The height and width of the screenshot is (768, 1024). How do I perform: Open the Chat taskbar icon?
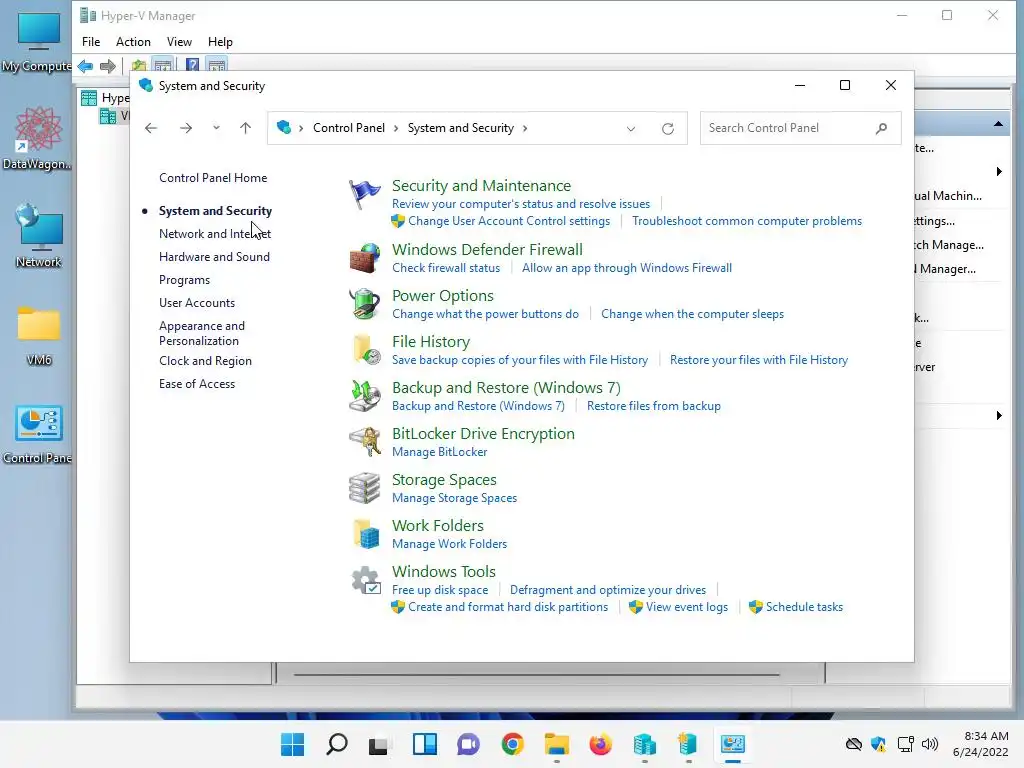[x=468, y=744]
